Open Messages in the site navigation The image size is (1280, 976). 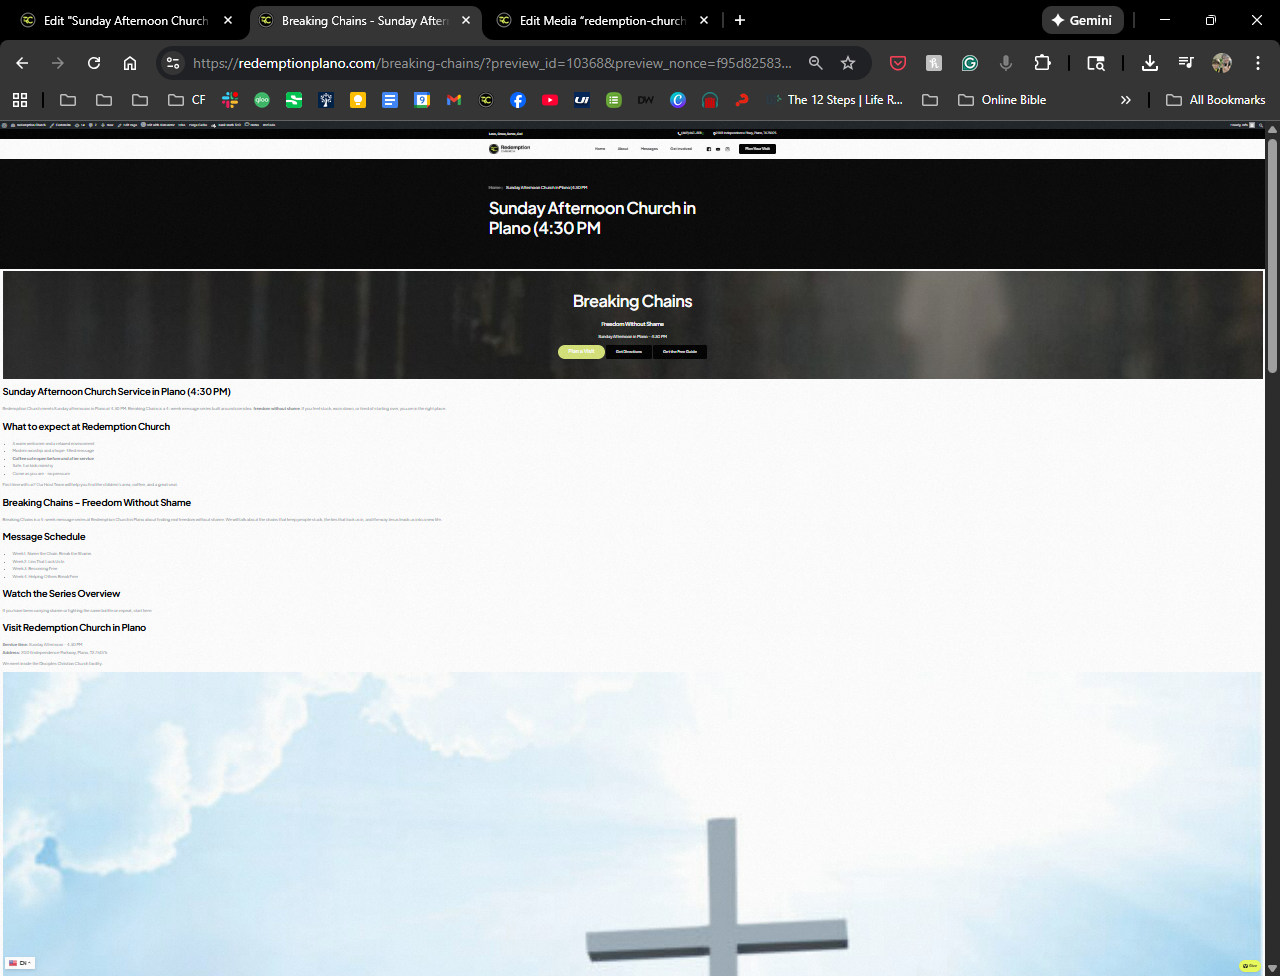click(x=649, y=149)
